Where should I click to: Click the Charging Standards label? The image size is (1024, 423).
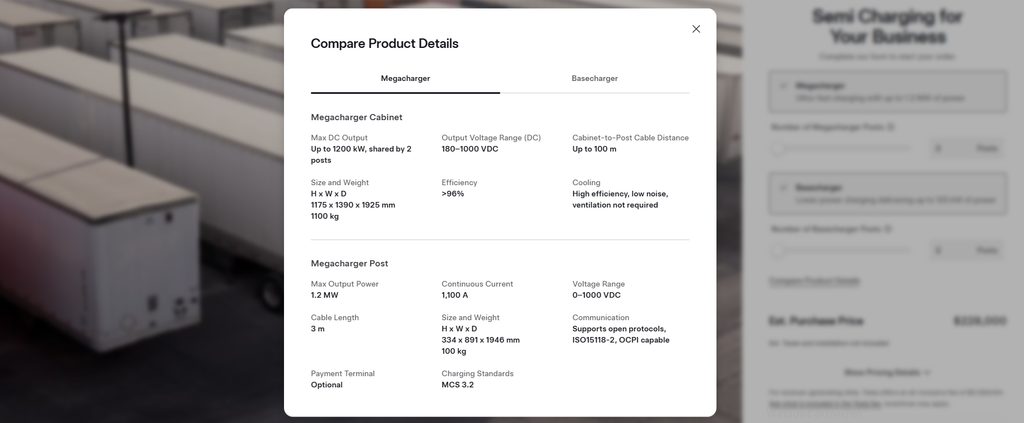click(x=477, y=374)
